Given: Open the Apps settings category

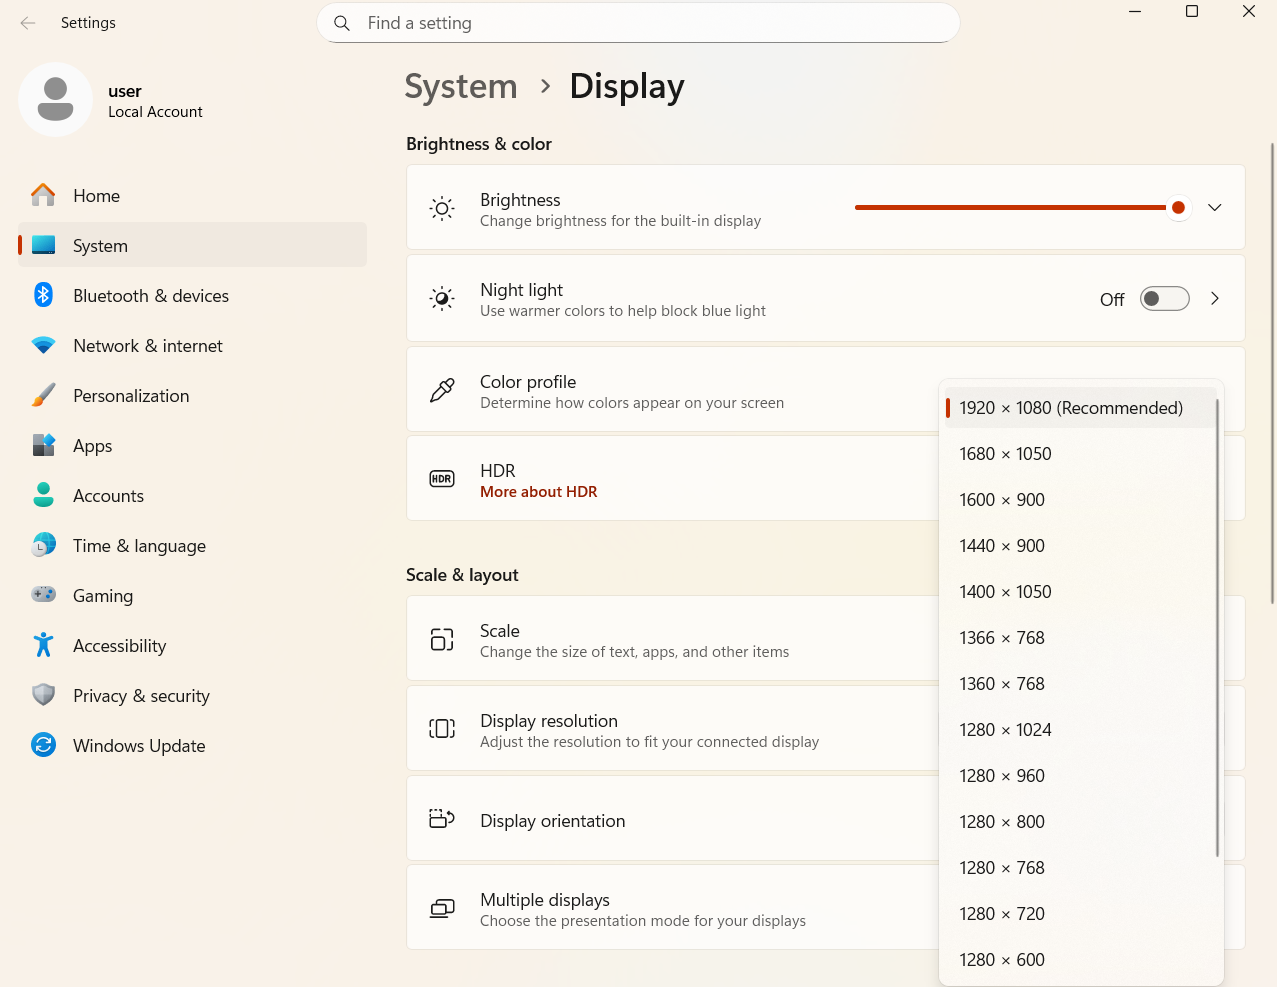Looking at the screenshot, I should 92,446.
